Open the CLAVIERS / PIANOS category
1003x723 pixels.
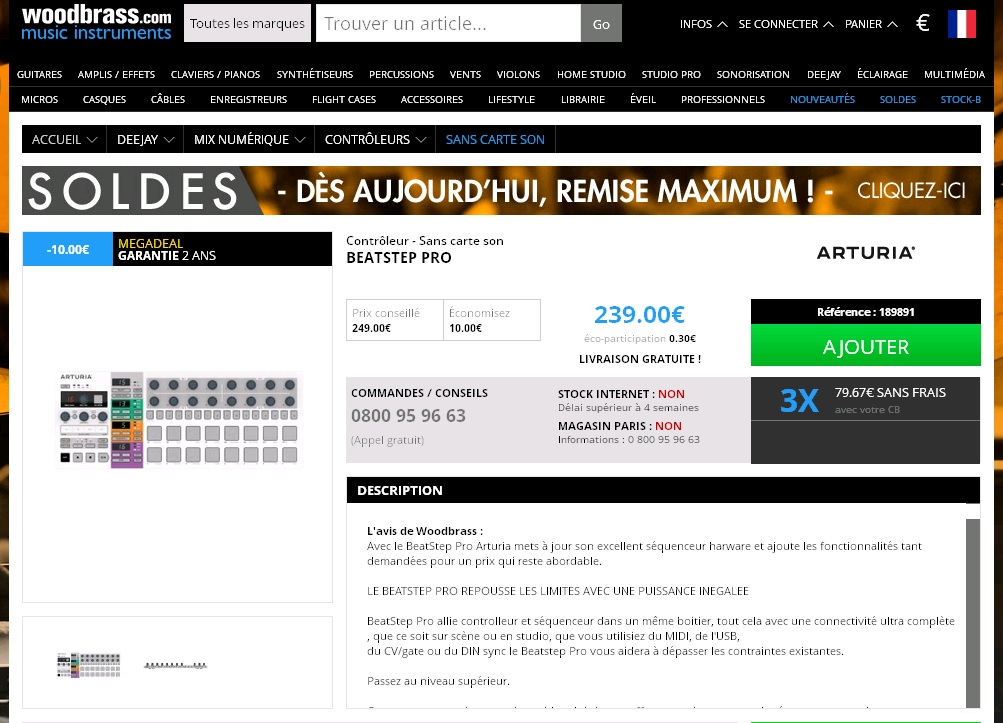pyautogui.click(x=216, y=74)
